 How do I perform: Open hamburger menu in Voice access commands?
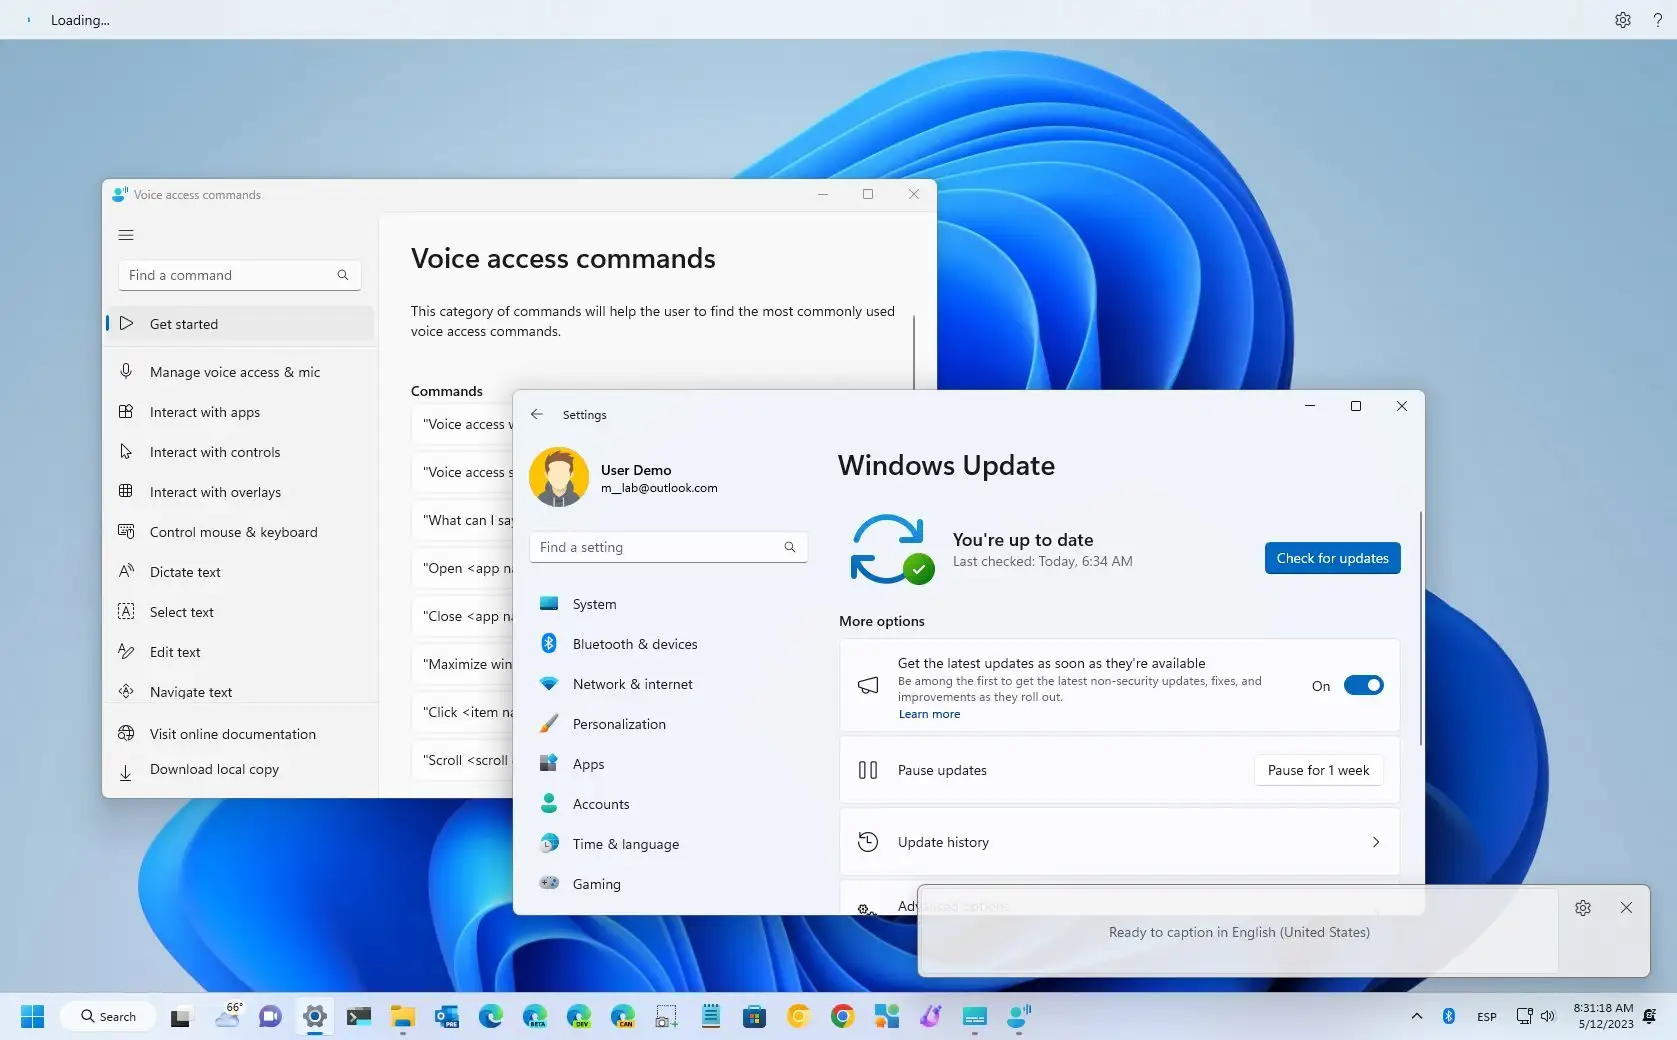[126, 235]
